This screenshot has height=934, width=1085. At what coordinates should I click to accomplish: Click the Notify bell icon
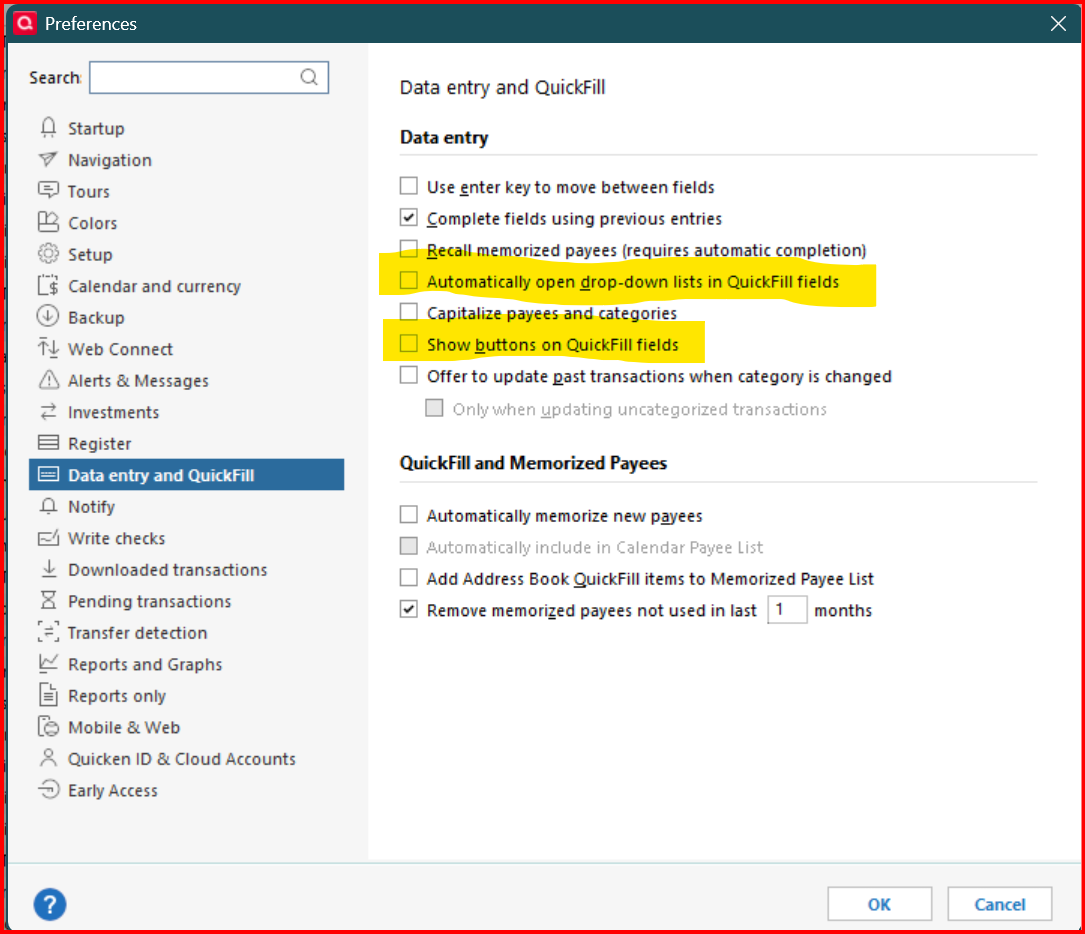click(x=48, y=506)
